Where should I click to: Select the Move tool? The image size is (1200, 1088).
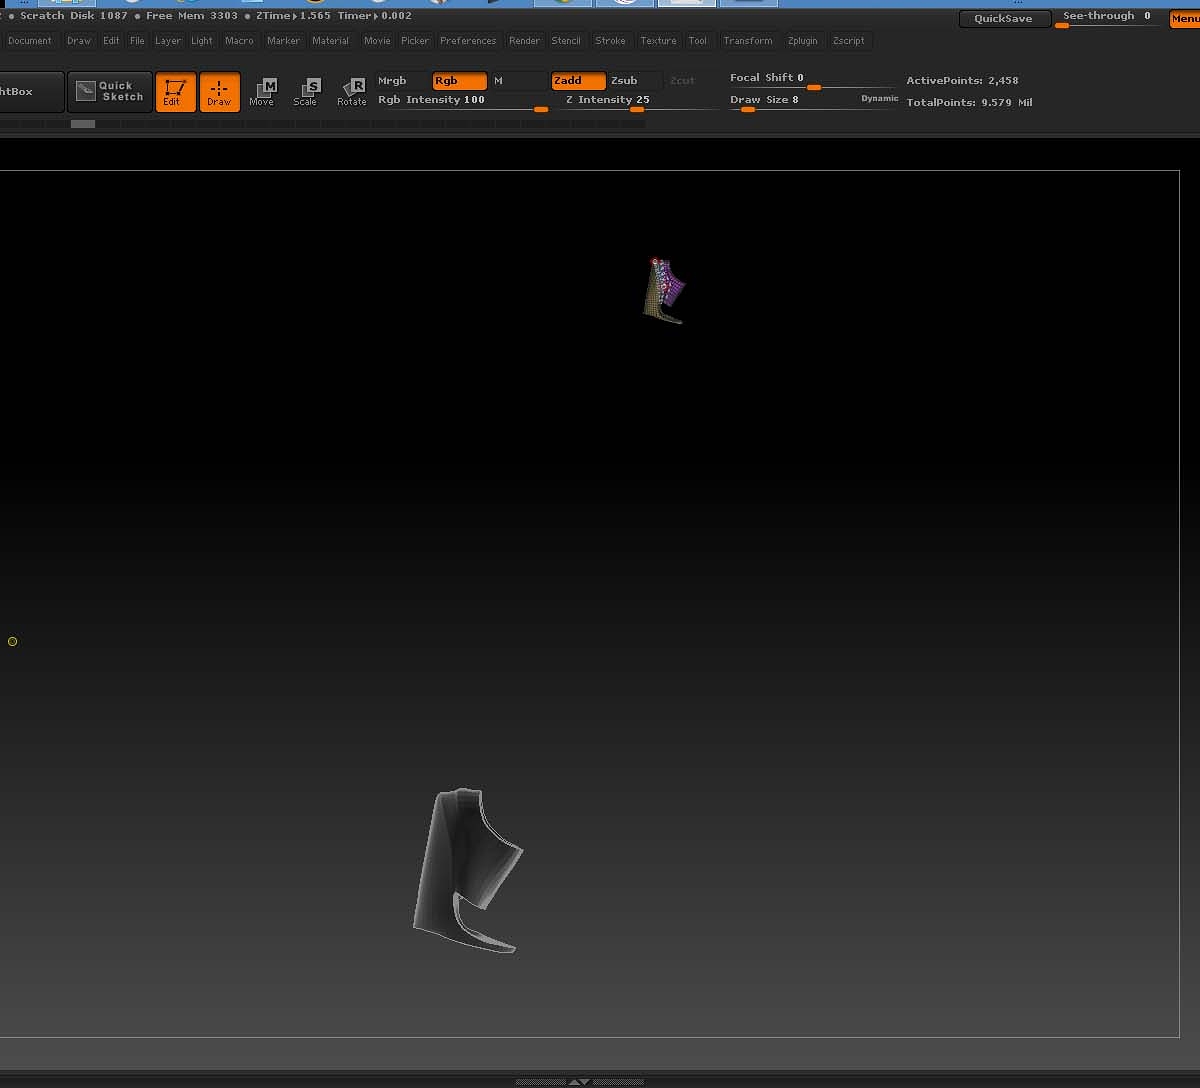[x=262, y=92]
